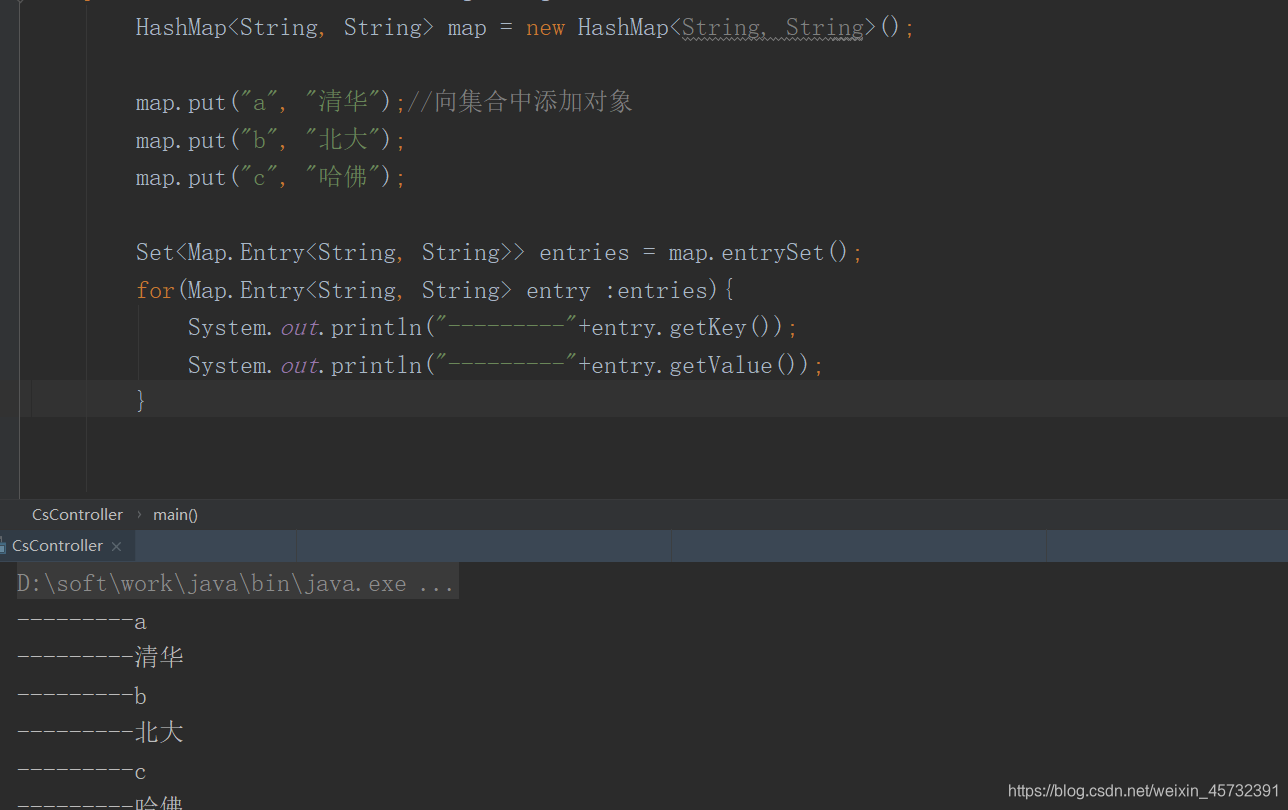Click the map.put "c", "哈佛" line

pyautogui.click(x=271, y=178)
